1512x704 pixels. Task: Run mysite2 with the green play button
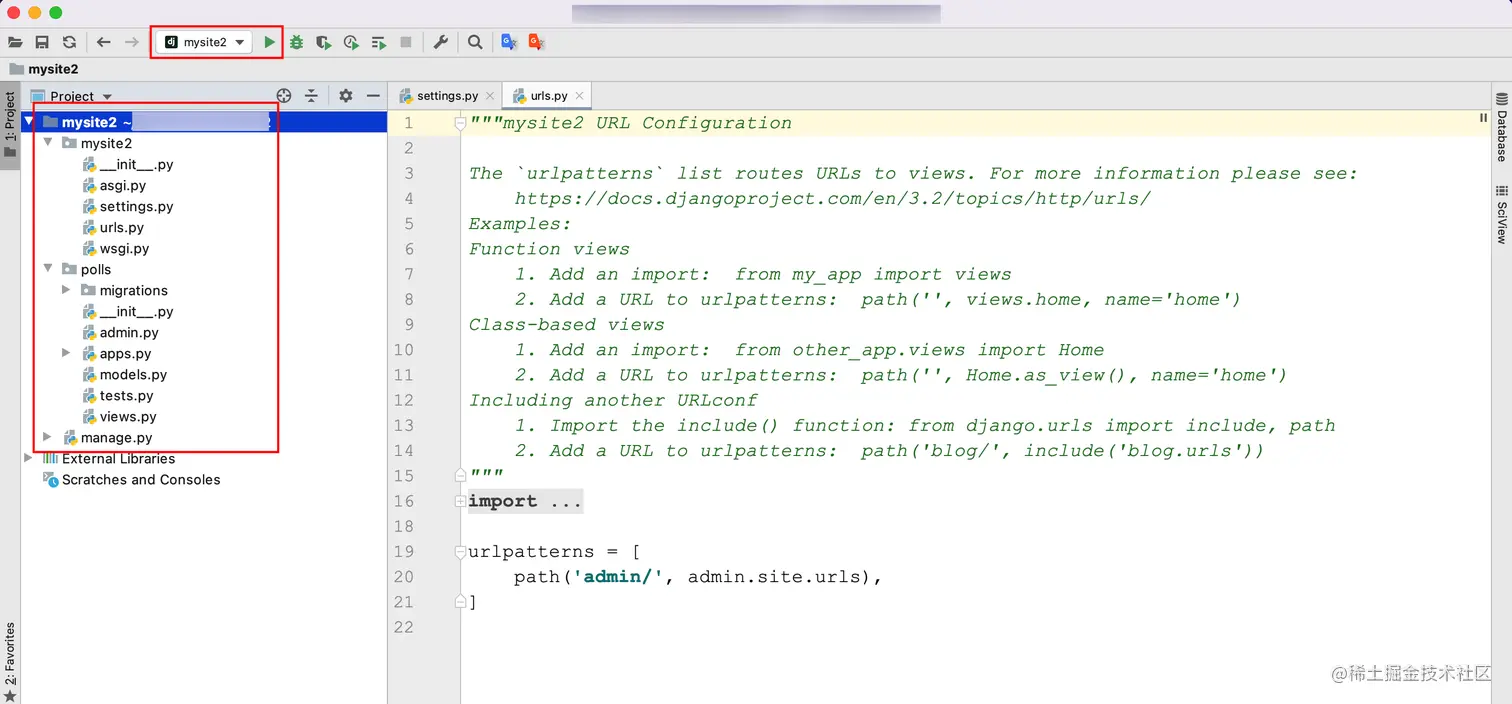click(270, 42)
